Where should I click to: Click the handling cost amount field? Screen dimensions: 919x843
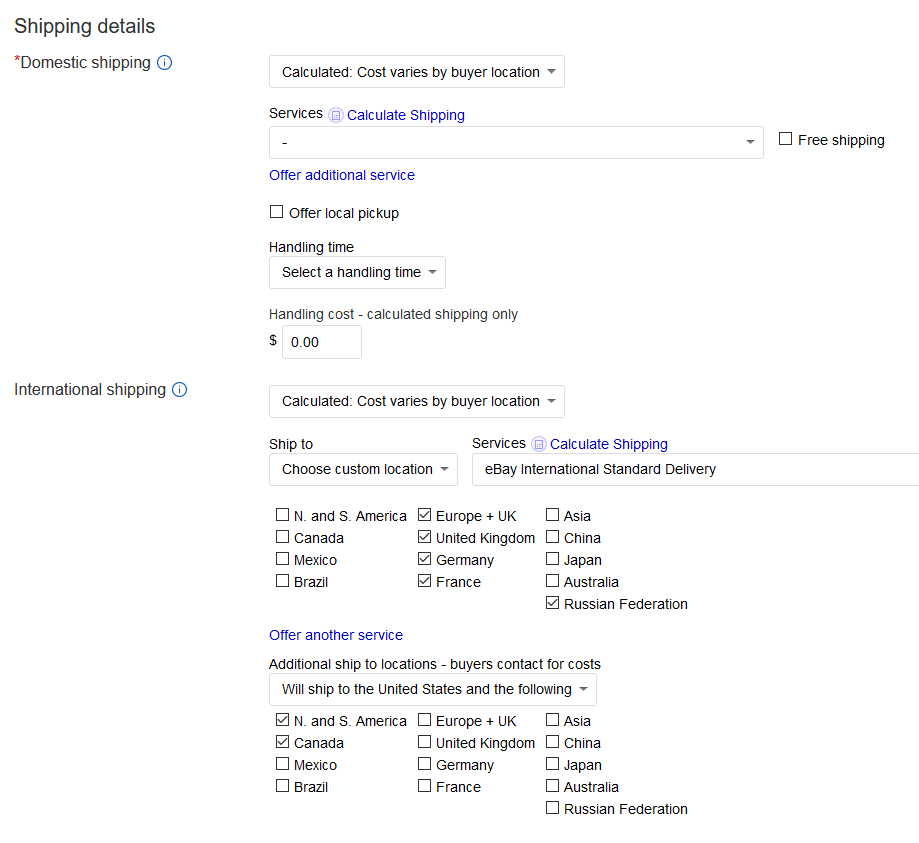point(322,342)
